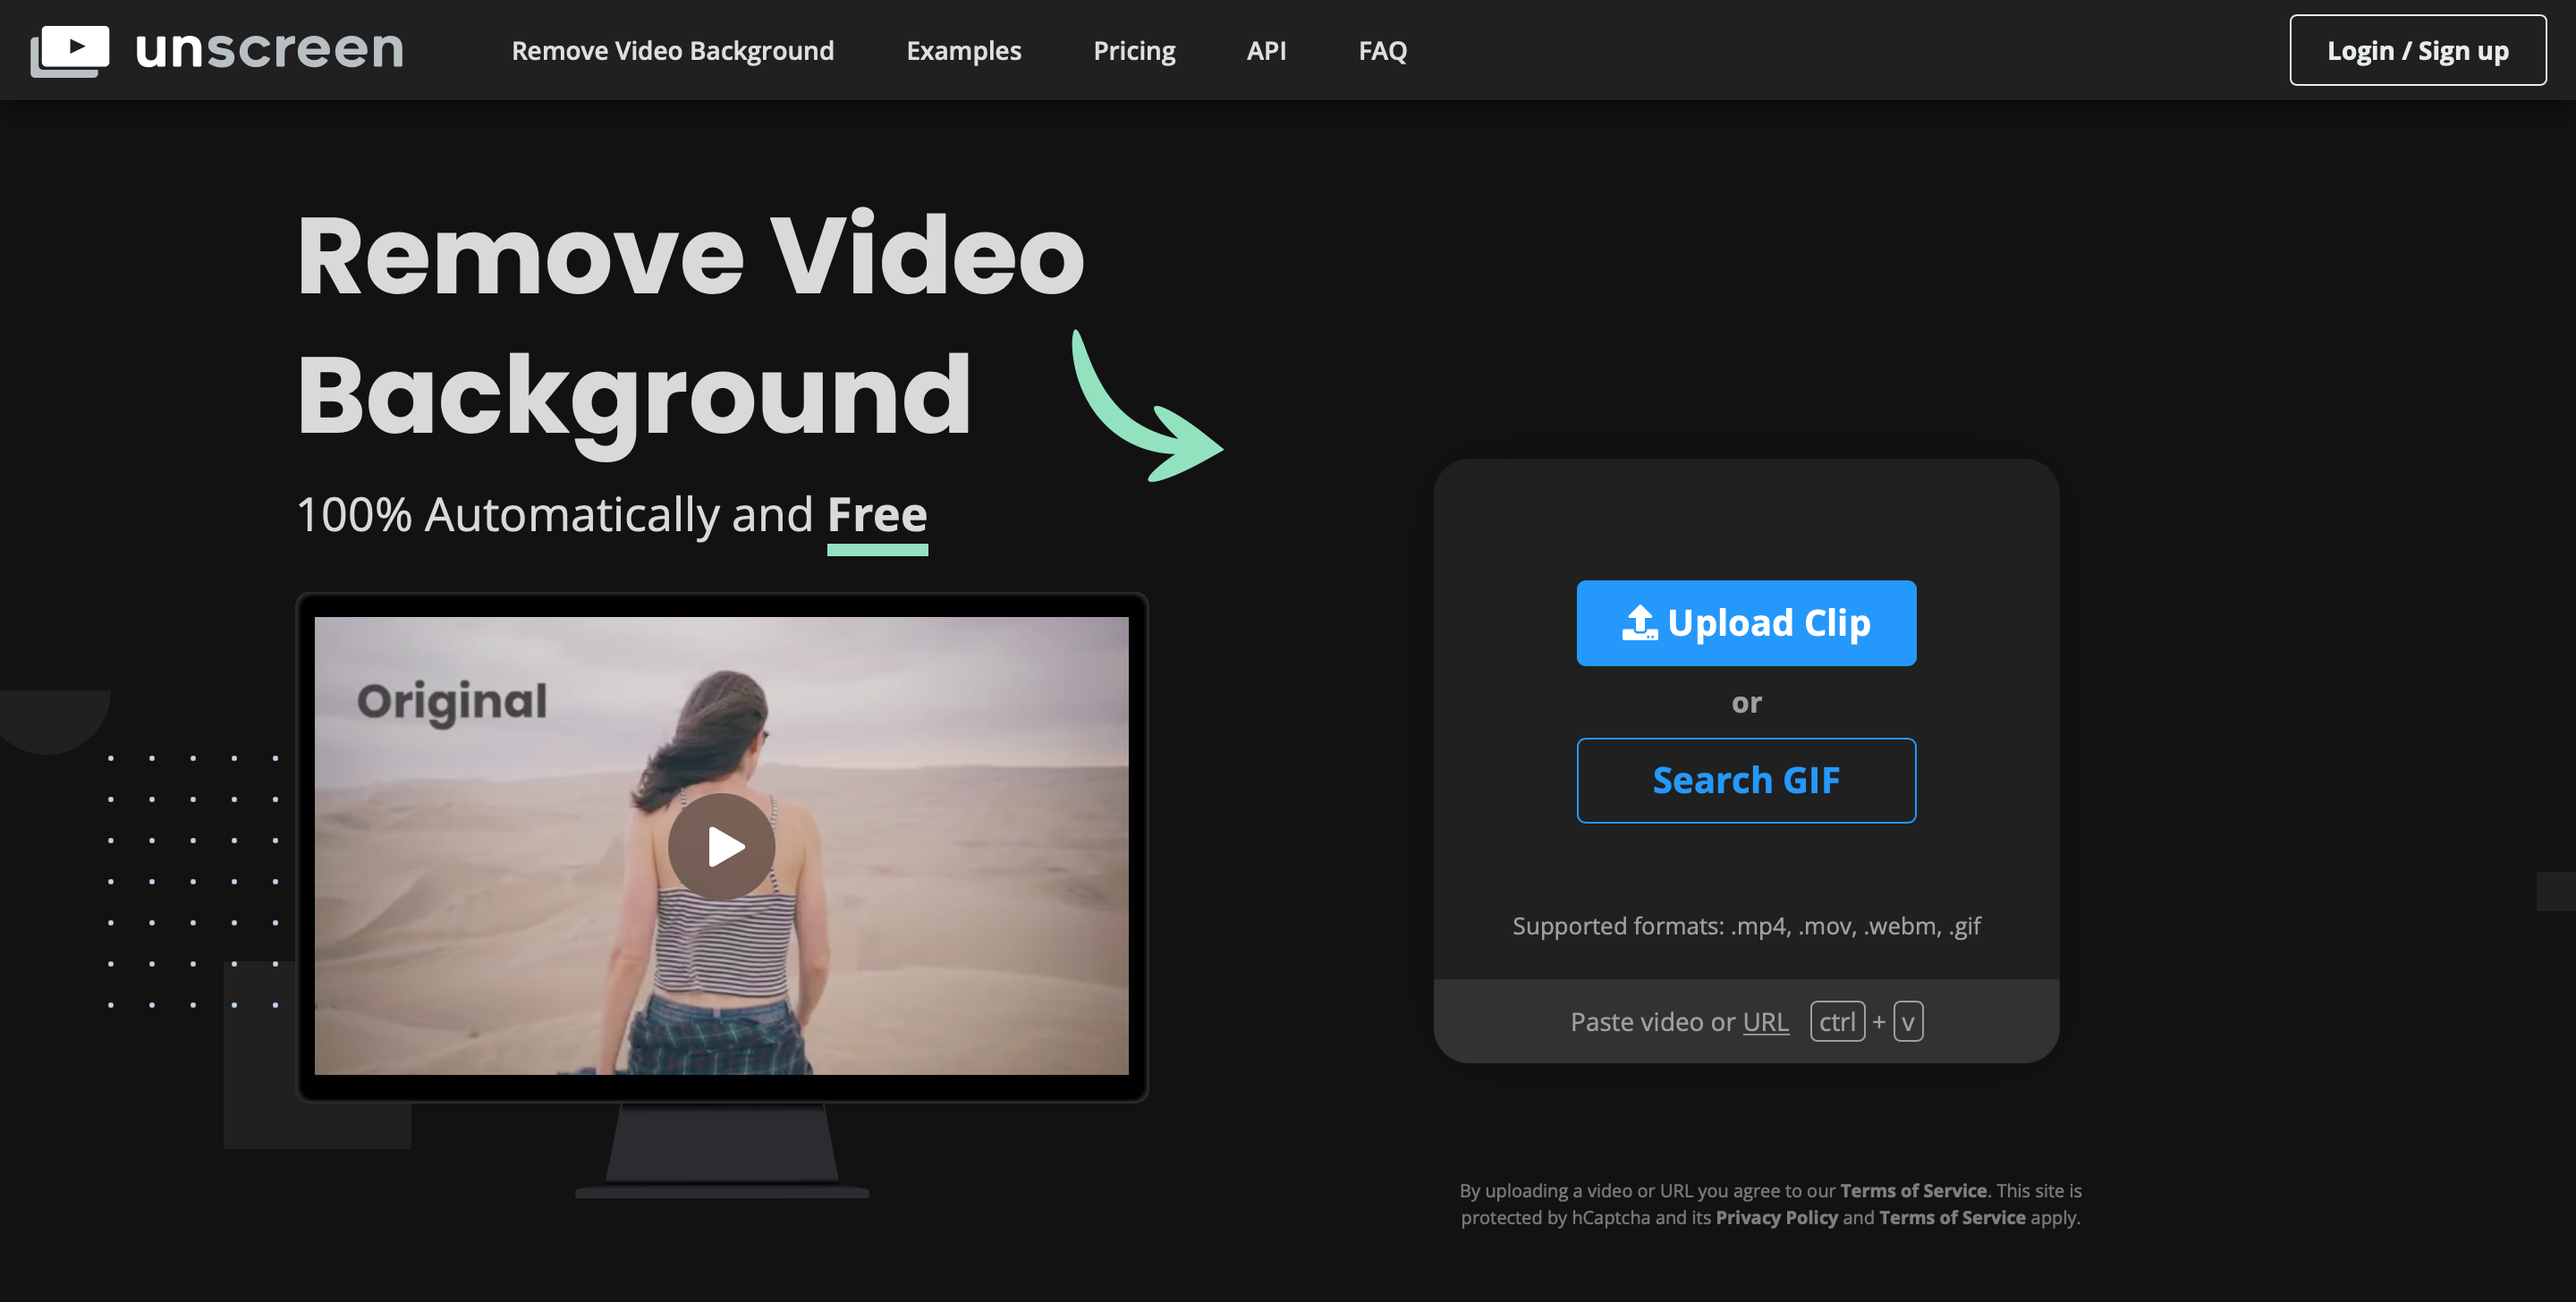The width and height of the screenshot is (2576, 1302).
Task: Open the hCaptcha Terms of Service link
Action: pyautogui.click(x=1951, y=1217)
